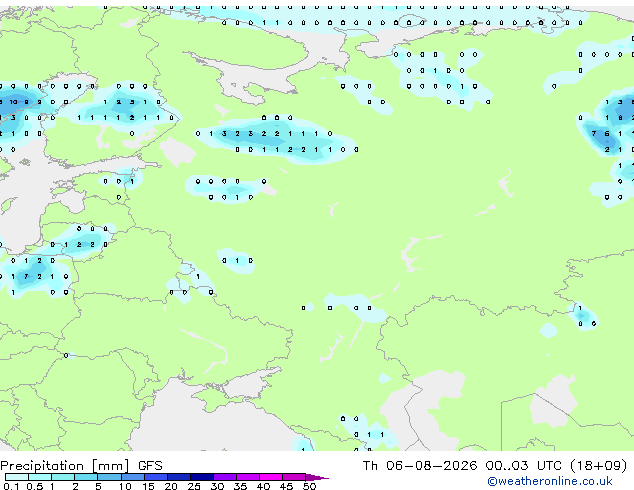Click the '0.5' legend scale label

click(x=35, y=486)
